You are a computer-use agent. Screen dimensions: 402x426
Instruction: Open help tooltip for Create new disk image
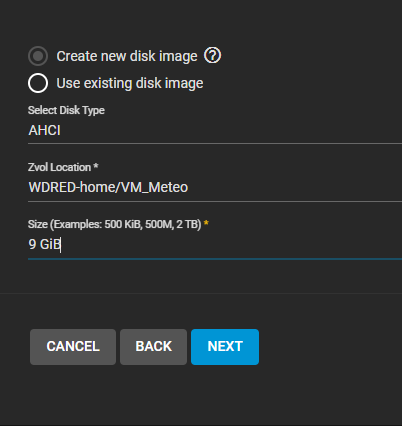pos(212,55)
